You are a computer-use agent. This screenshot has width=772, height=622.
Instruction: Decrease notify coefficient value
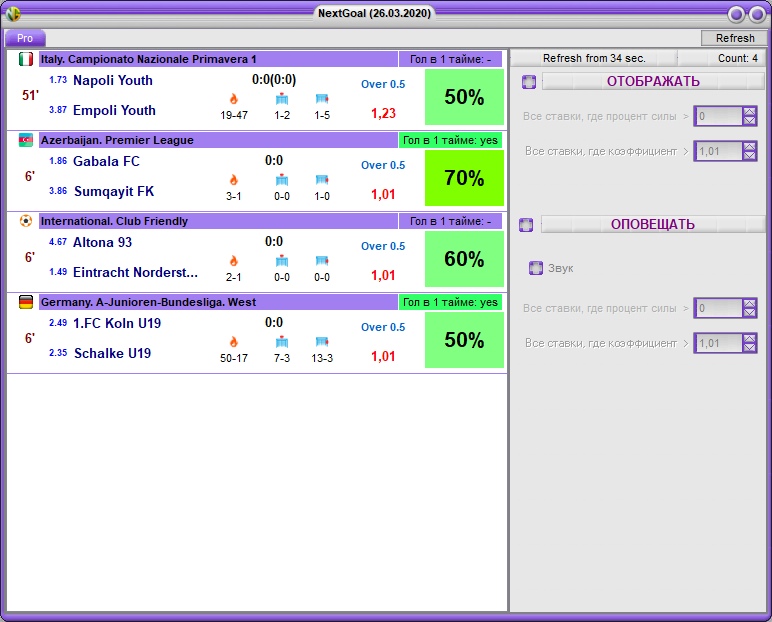(749, 348)
